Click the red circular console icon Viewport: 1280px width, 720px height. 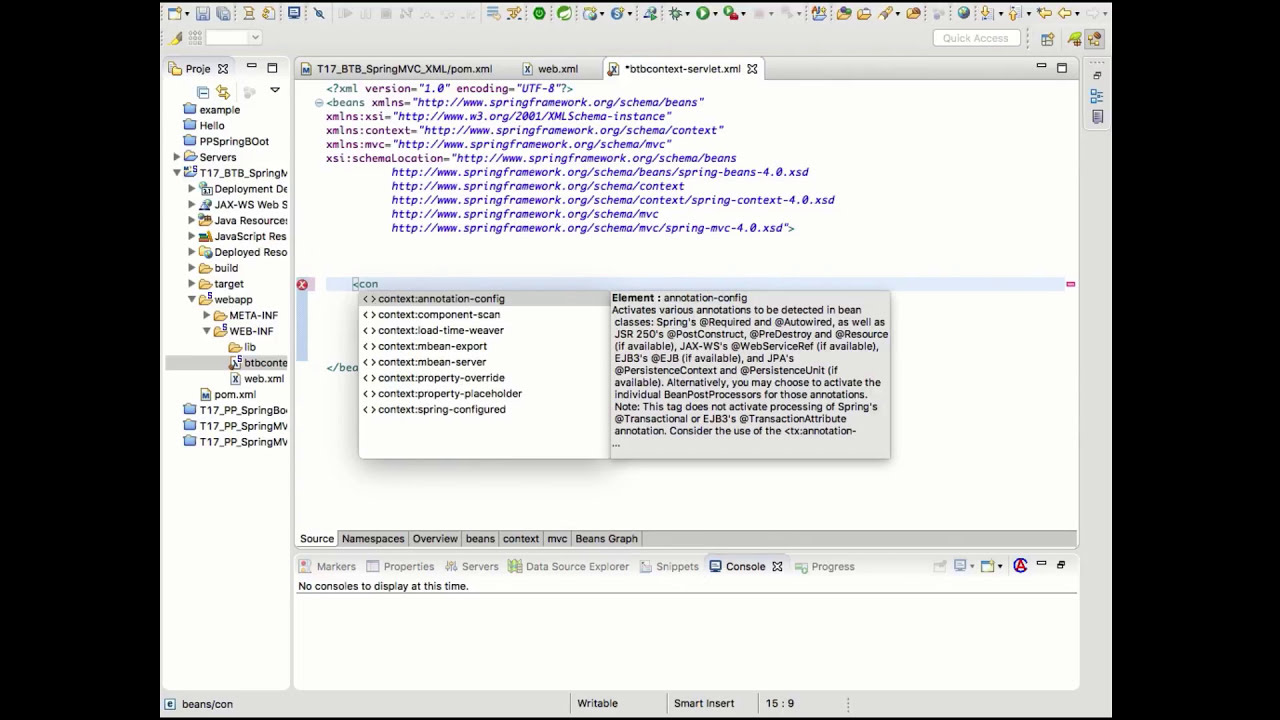[x=1020, y=566]
